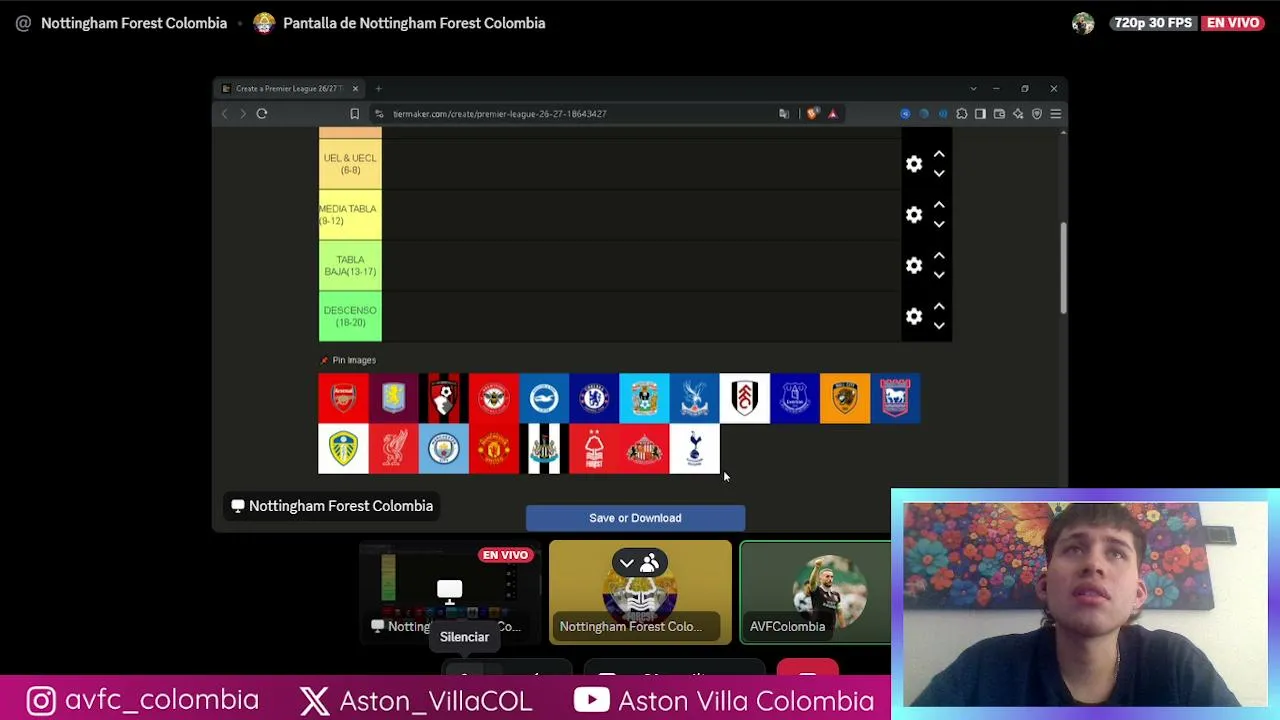The height and width of the screenshot is (720, 1280).
Task: Open the browser hamburger menu
Action: (1055, 114)
